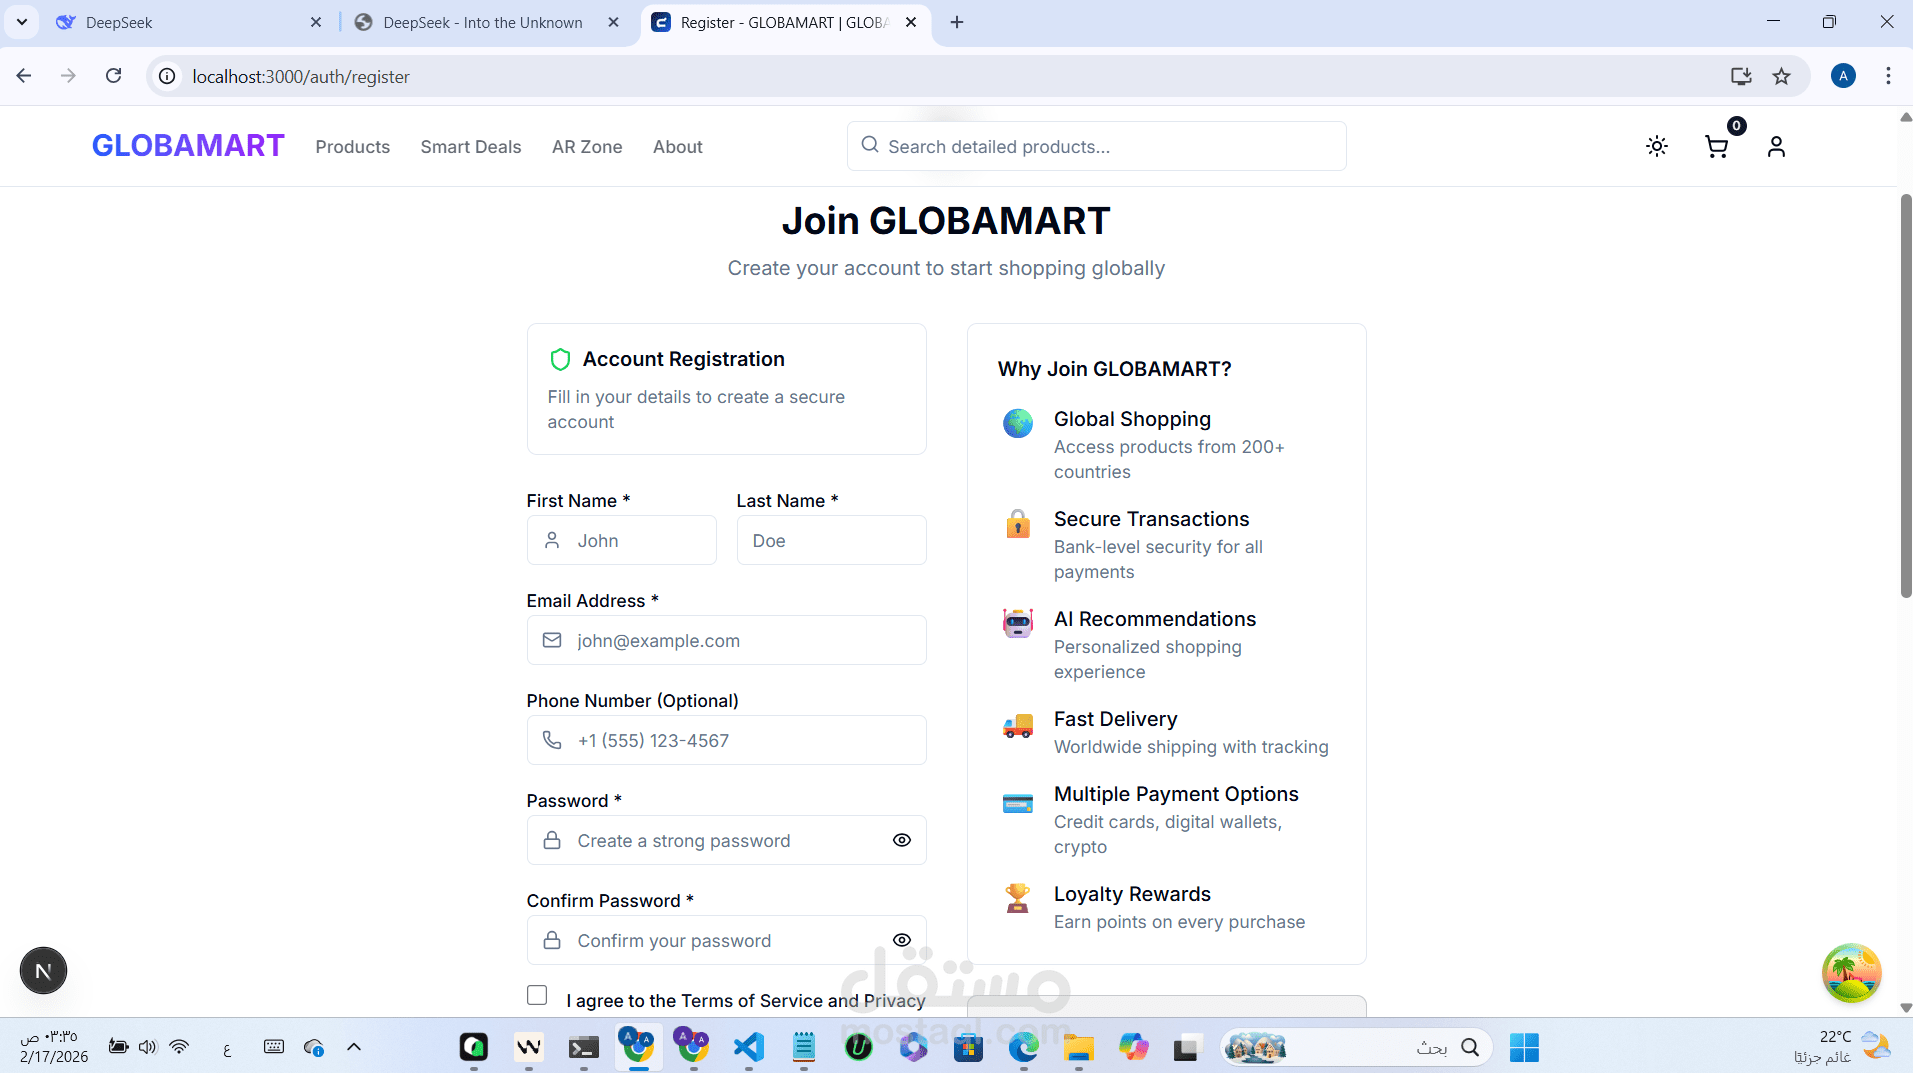Open a new browser tab

pos(957,22)
